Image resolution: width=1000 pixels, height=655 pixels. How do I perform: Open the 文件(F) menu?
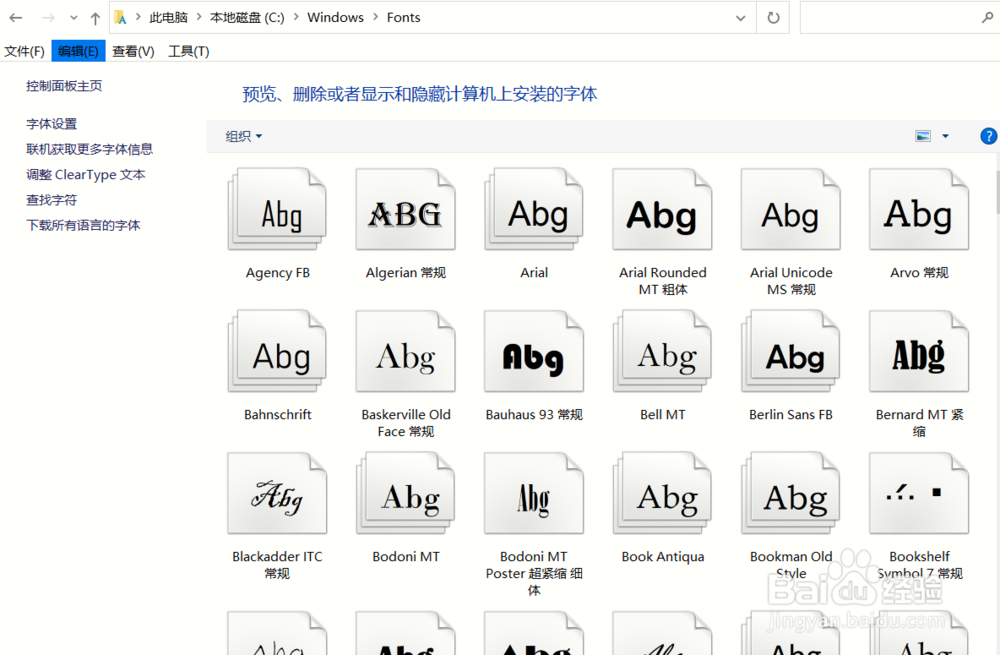[x=24, y=51]
